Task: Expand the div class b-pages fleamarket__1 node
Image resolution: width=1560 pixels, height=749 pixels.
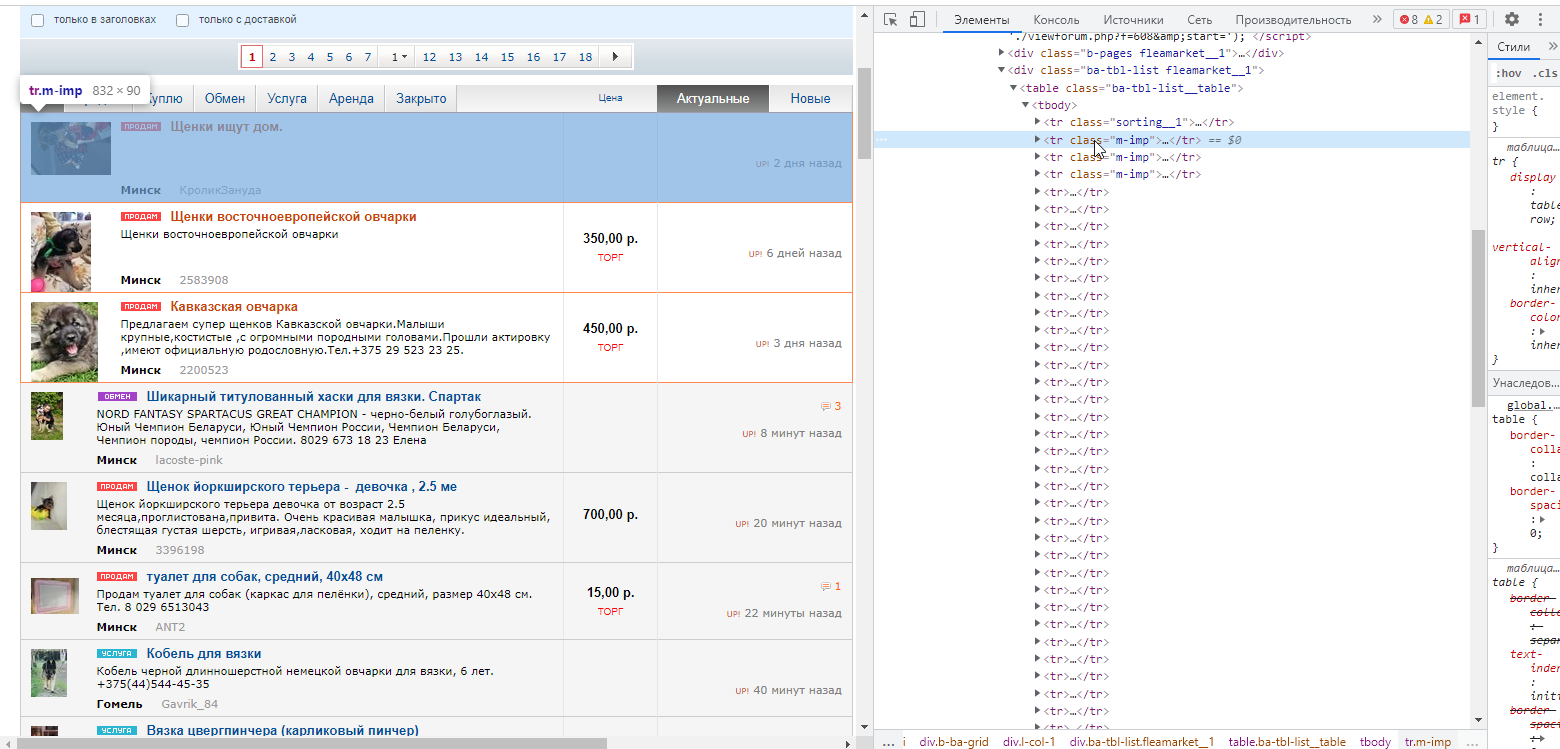Action: 1002,53
